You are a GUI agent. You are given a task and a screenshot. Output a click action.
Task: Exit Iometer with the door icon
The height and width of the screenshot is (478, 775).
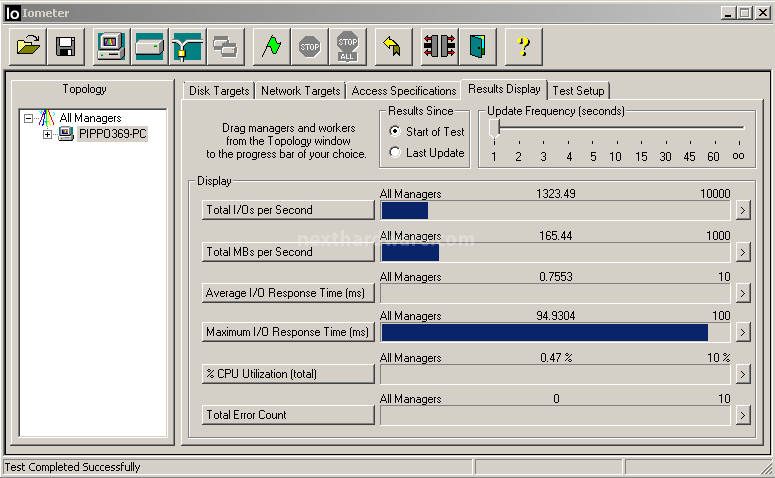(x=477, y=46)
